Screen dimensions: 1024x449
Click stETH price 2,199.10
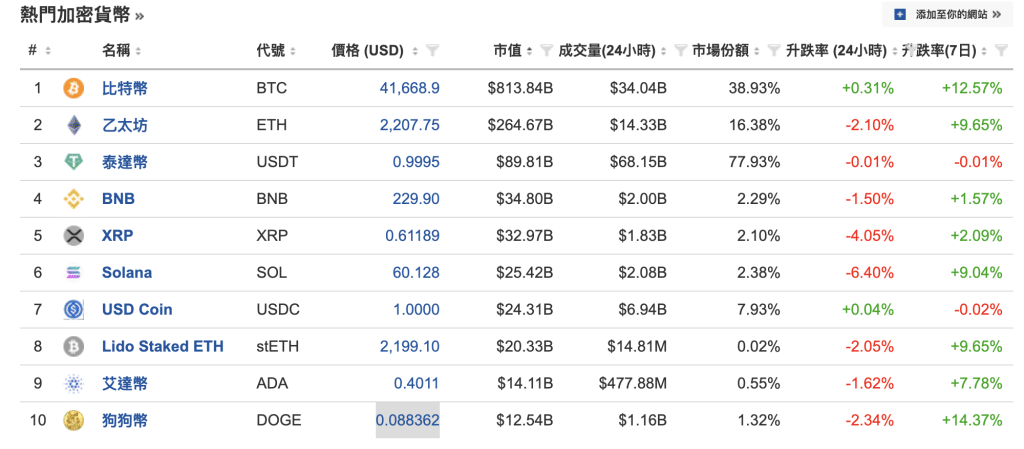[x=409, y=347]
